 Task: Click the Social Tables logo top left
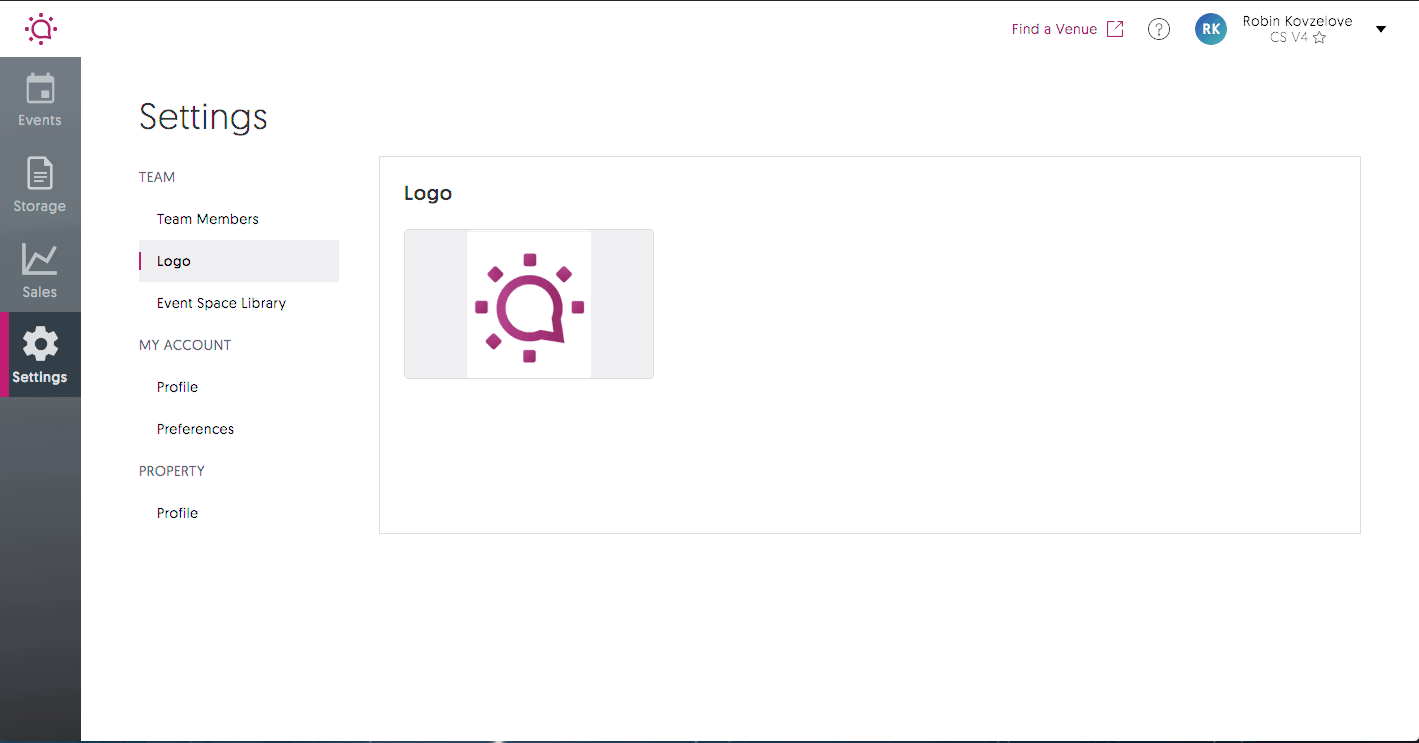coord(40,28)
